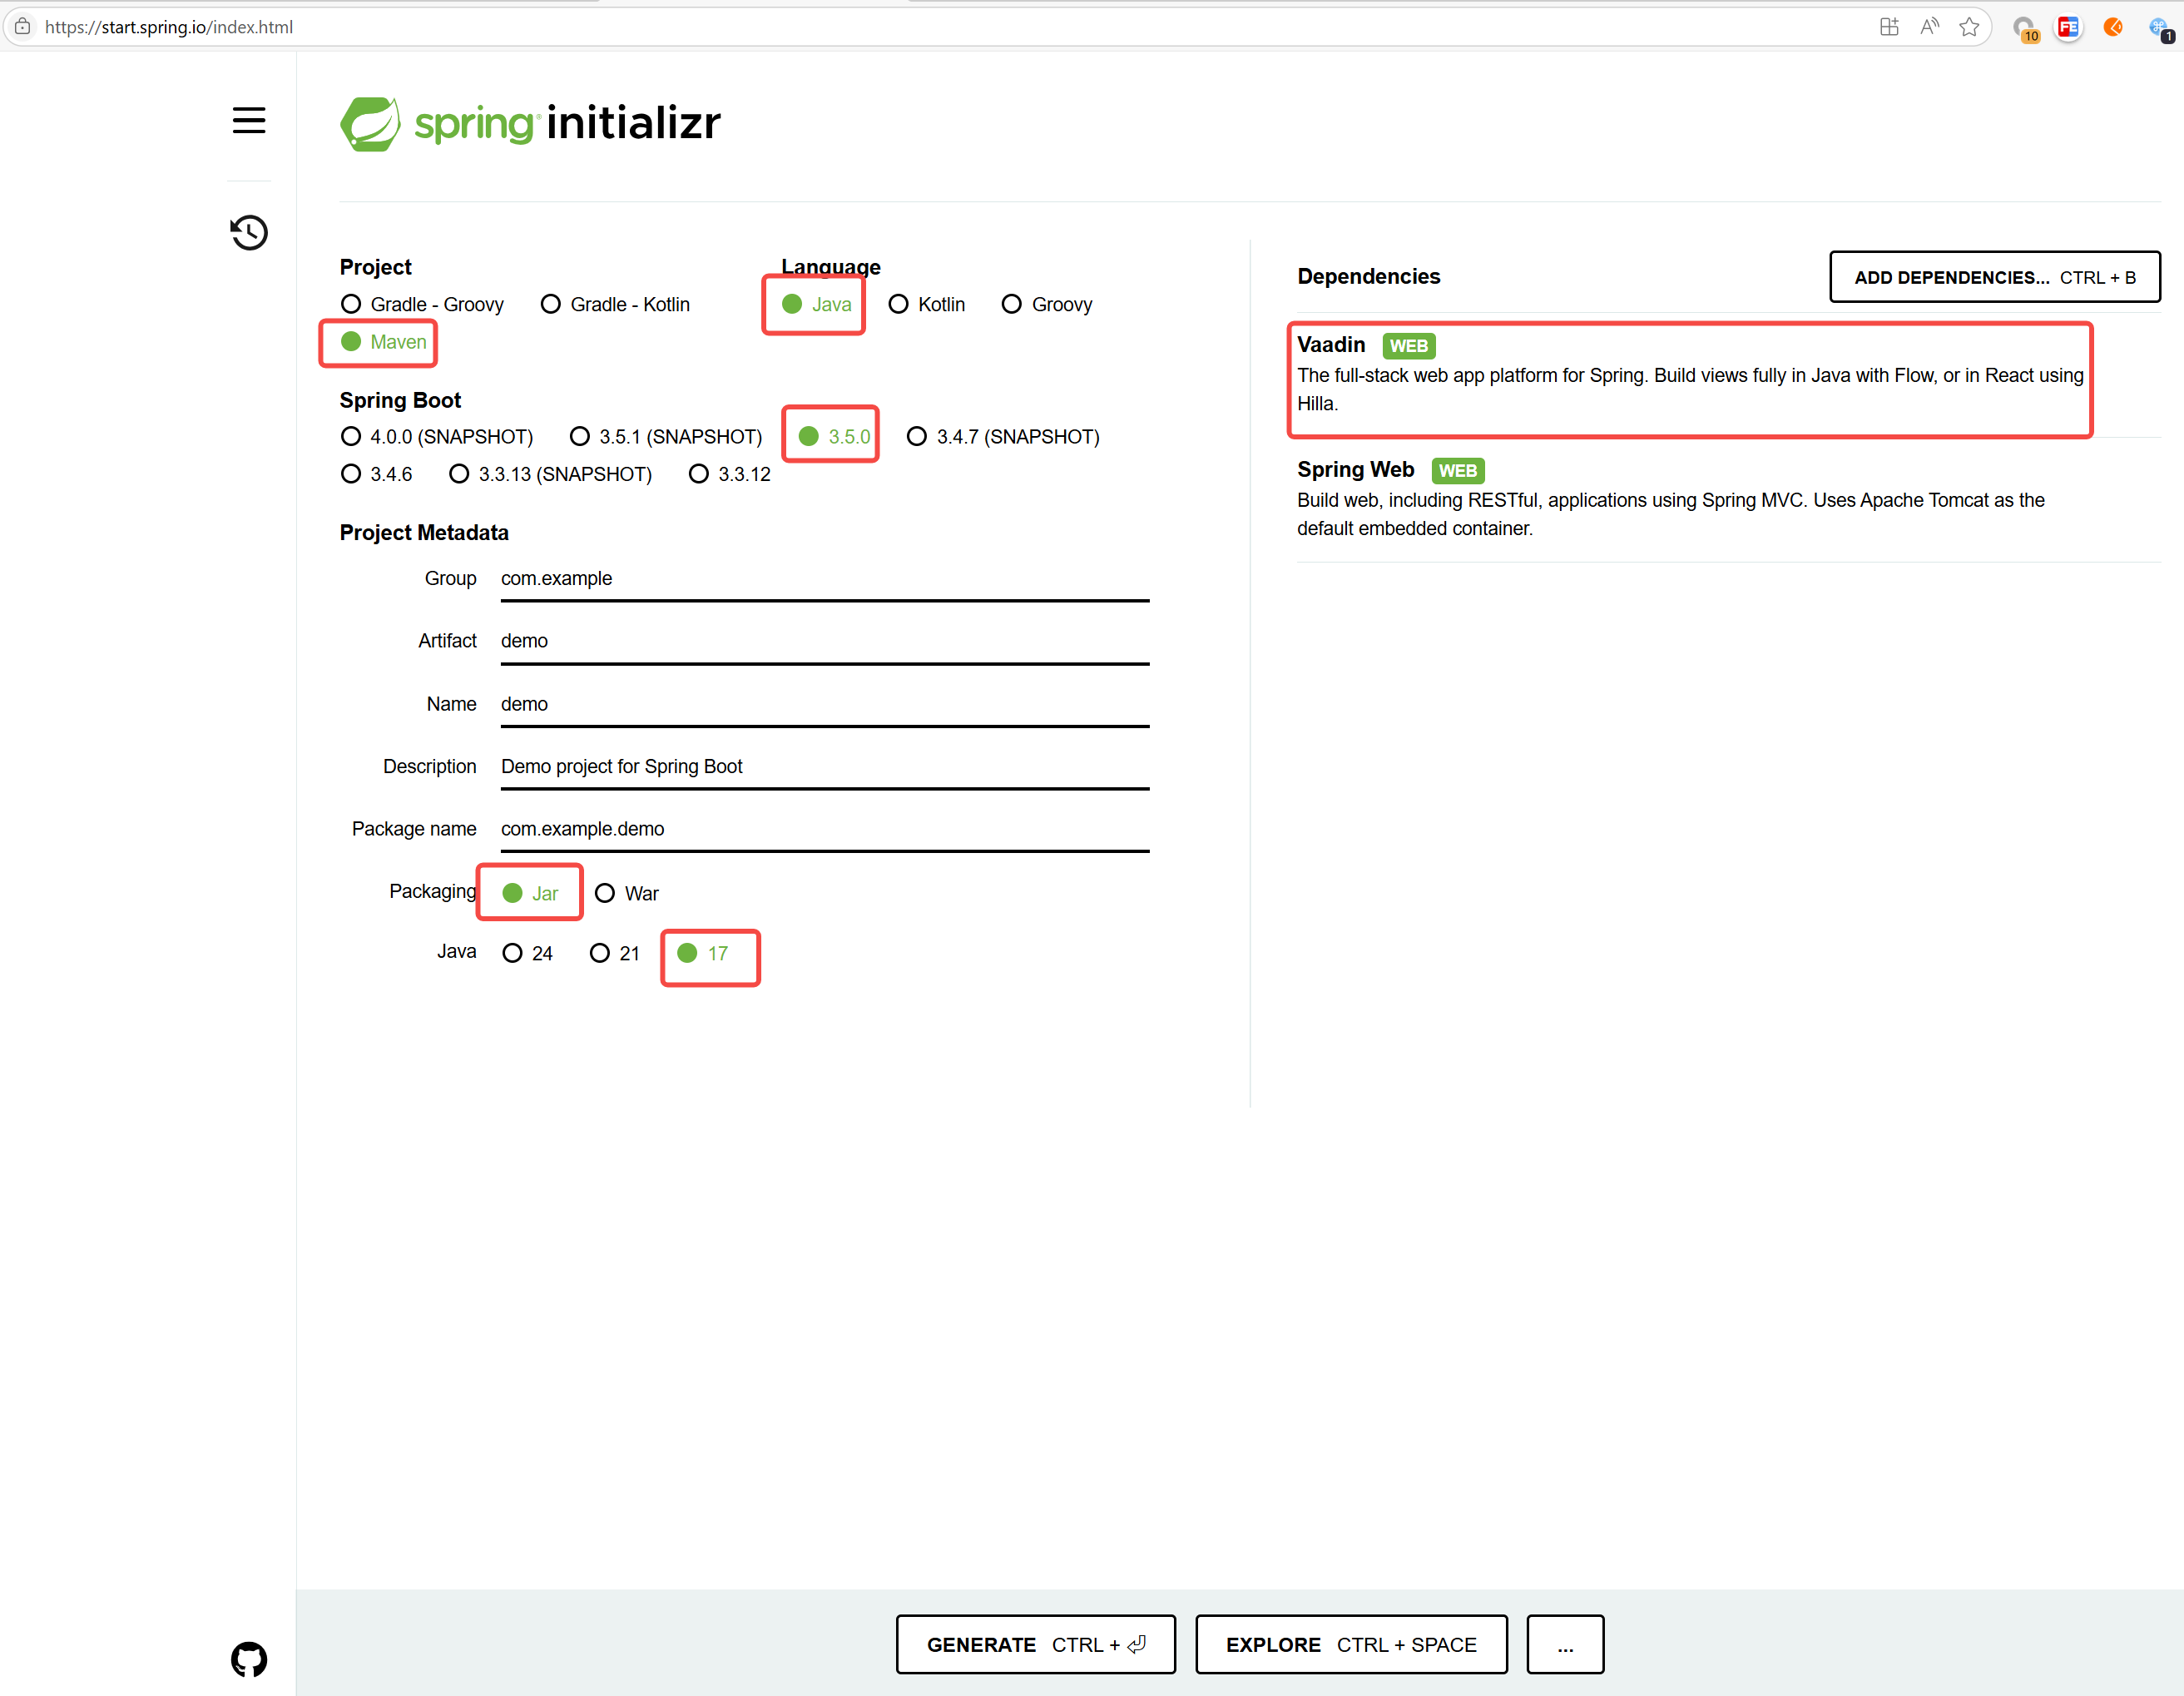2184x1696 pixels.
Task: Click the browser favorites star icon
Action: pyautogui.click(x=1969, y=27)
